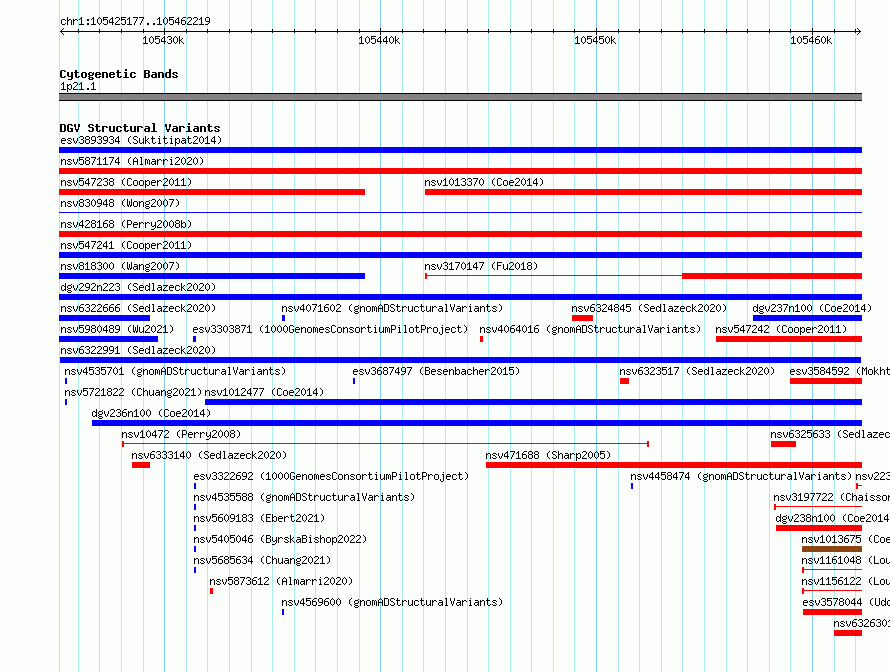
Task: Click the 105460k ruler tick label
Action: 811,40
